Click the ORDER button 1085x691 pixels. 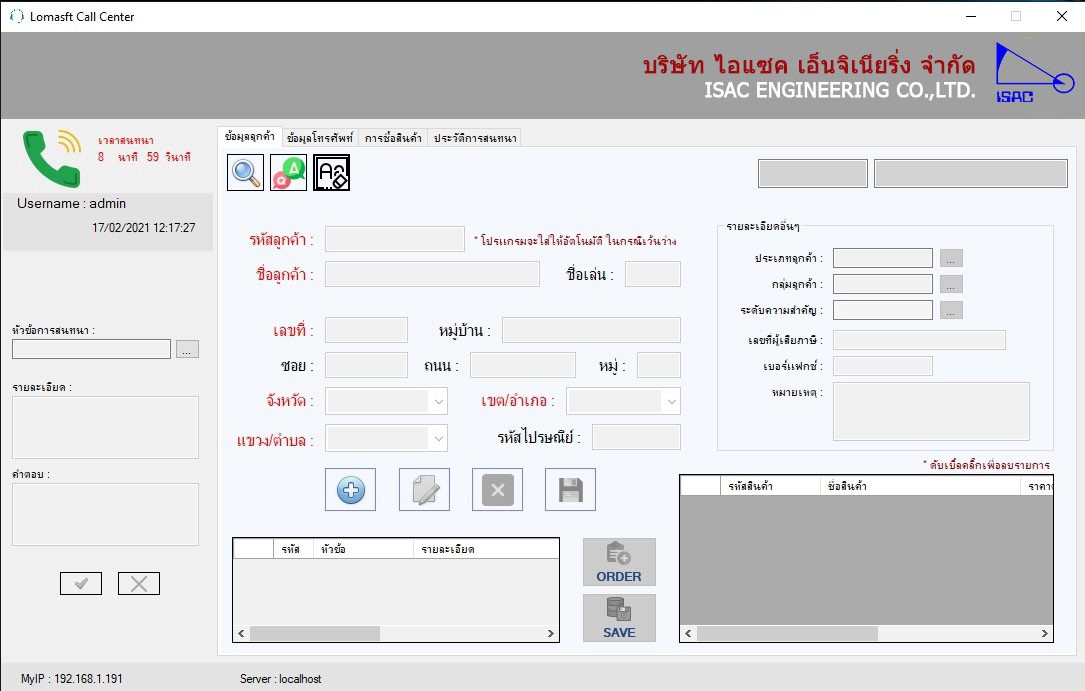pyautogui.click(x=619, y=562)
